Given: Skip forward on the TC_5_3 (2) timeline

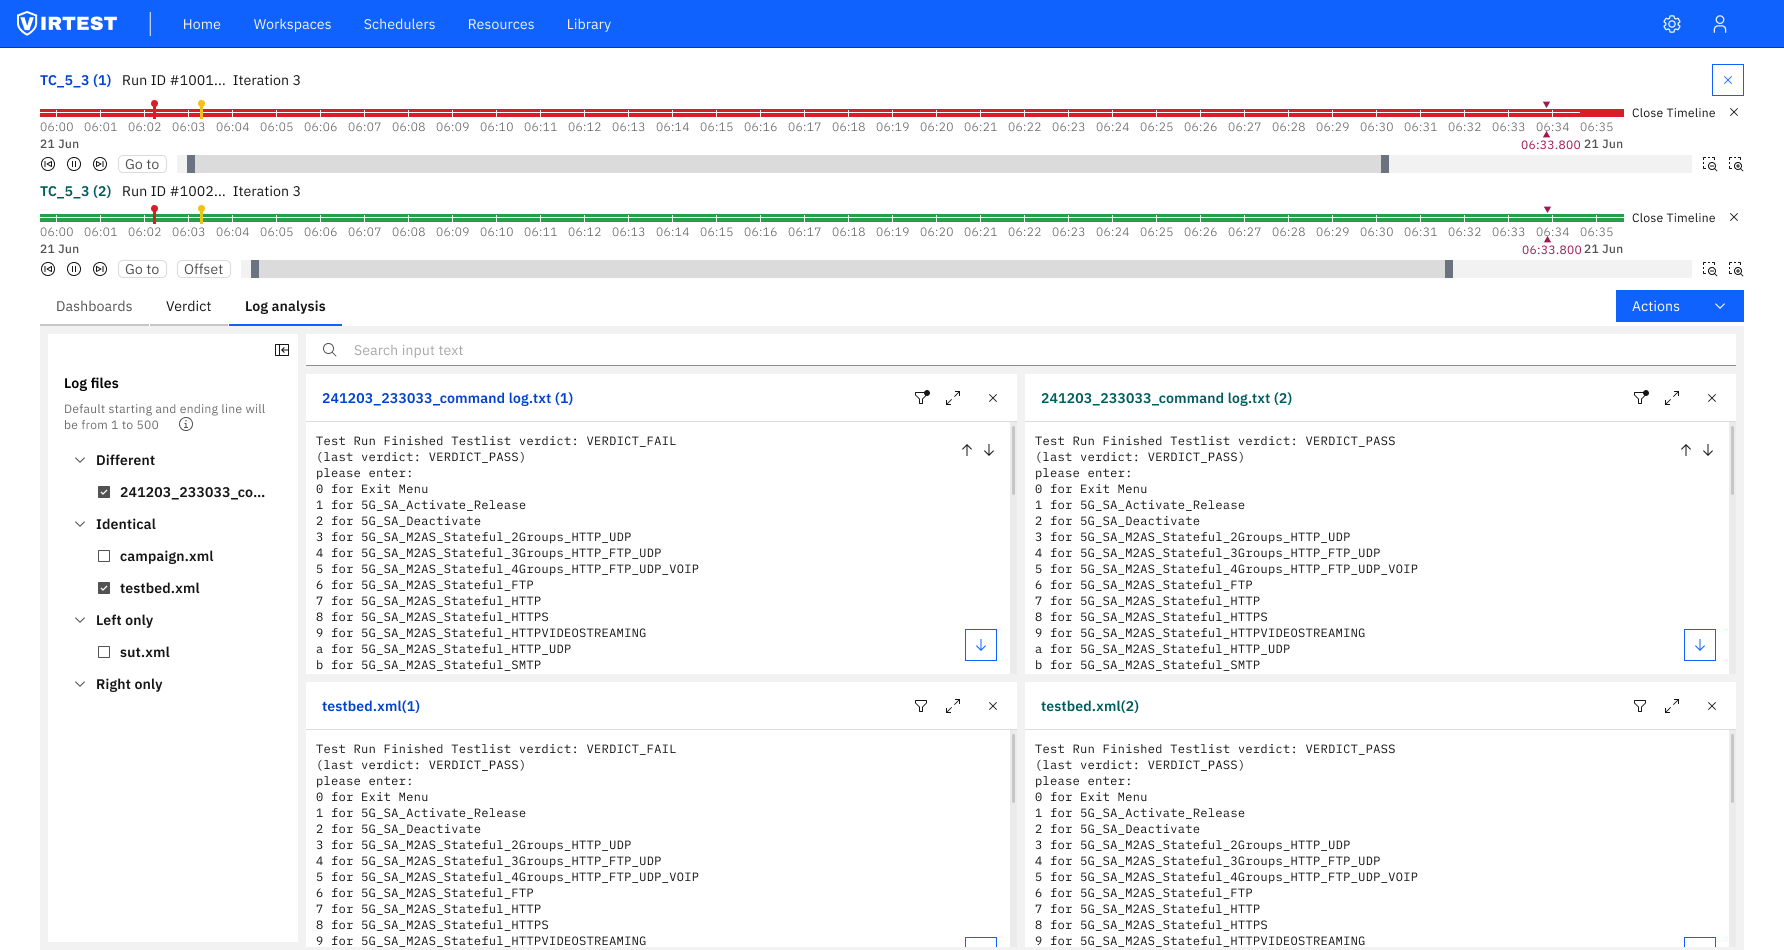Looking at the screenshot, I should coord(99,268).
